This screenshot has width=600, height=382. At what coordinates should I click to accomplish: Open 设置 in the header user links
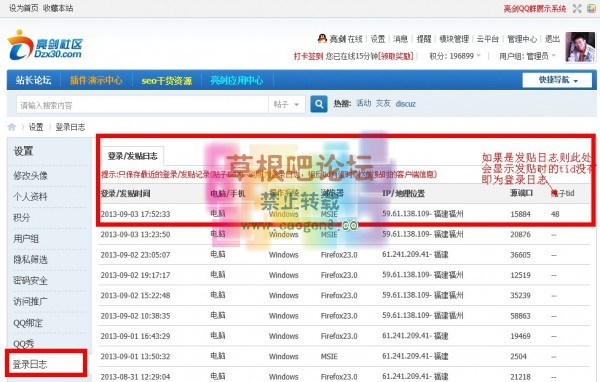point(378,39)
